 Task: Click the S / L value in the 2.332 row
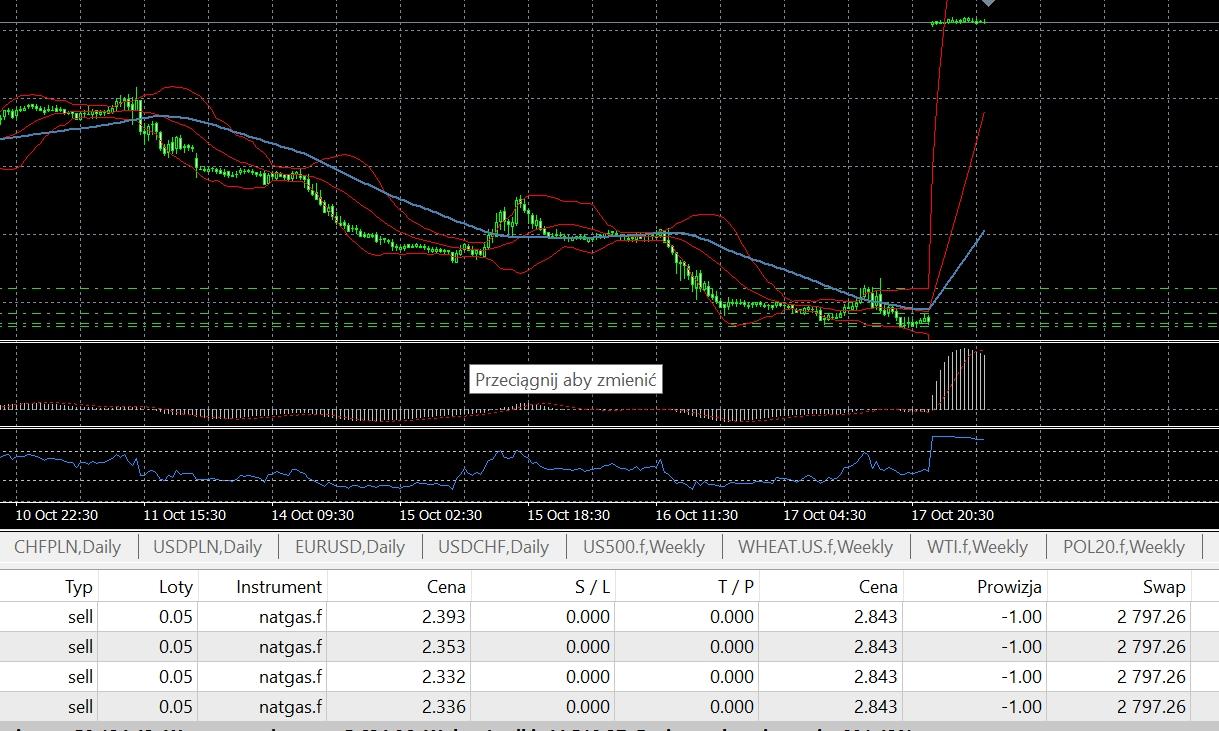588,677
